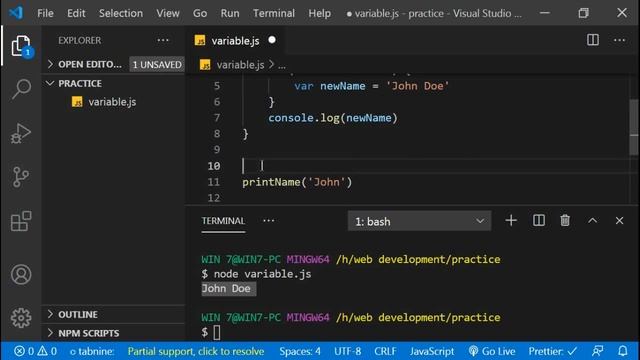Open the View menu
Viewport: 640px width, 360px height.
(x=168, y=13)
